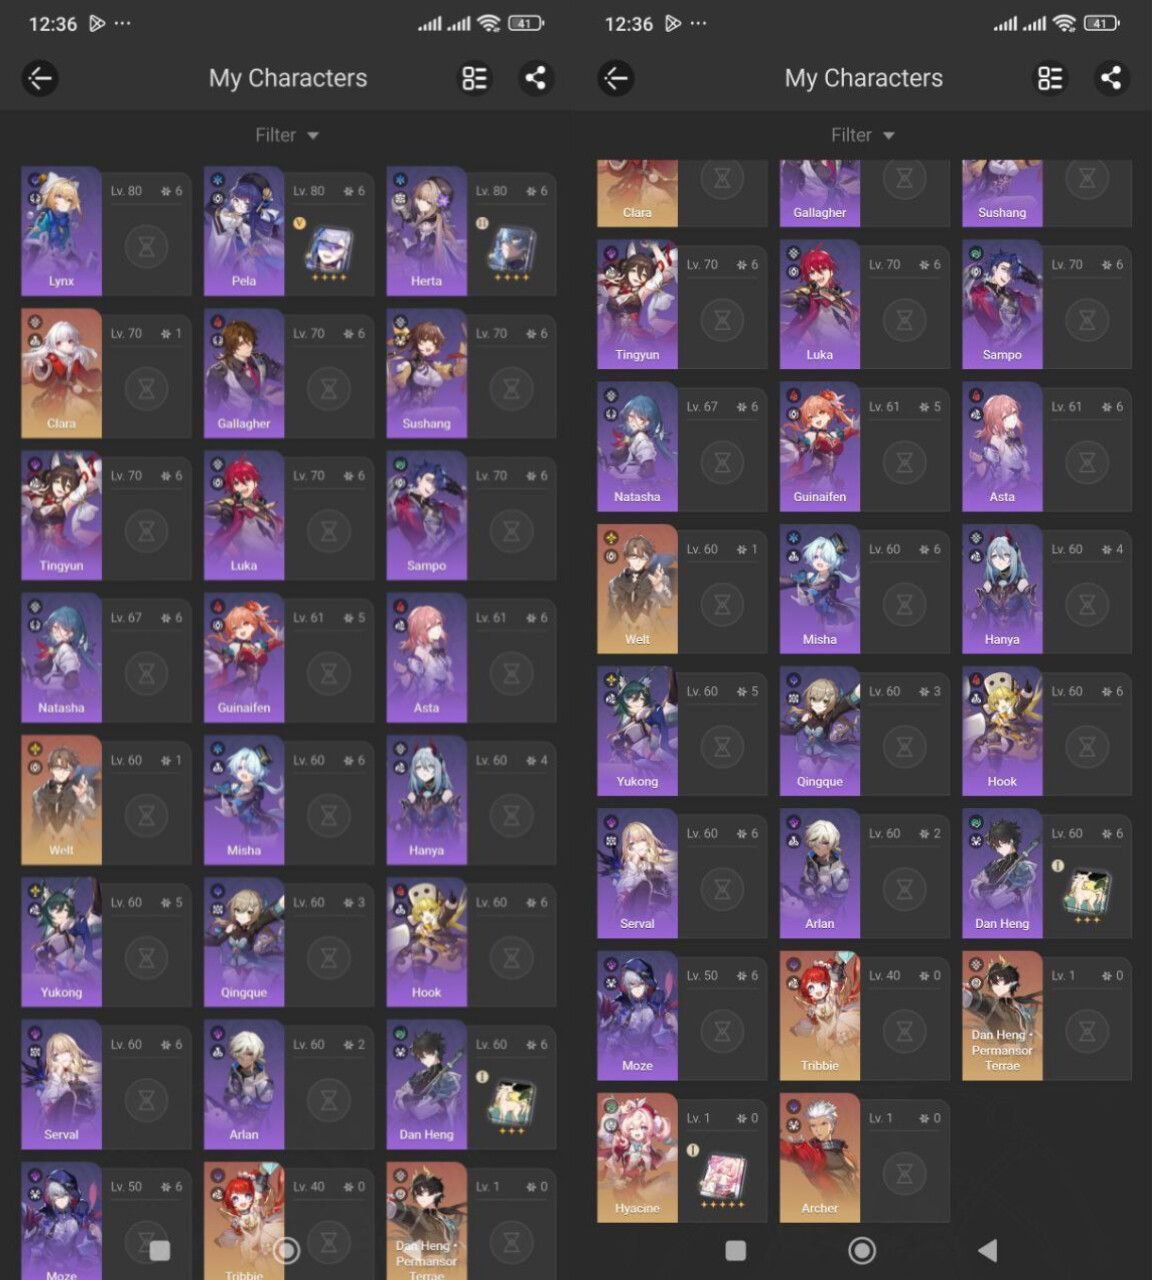This screenshot has width=1152, height=1280.
Task: Open Tingyun's portrait in the left screenshot
Action: point(61,515)
